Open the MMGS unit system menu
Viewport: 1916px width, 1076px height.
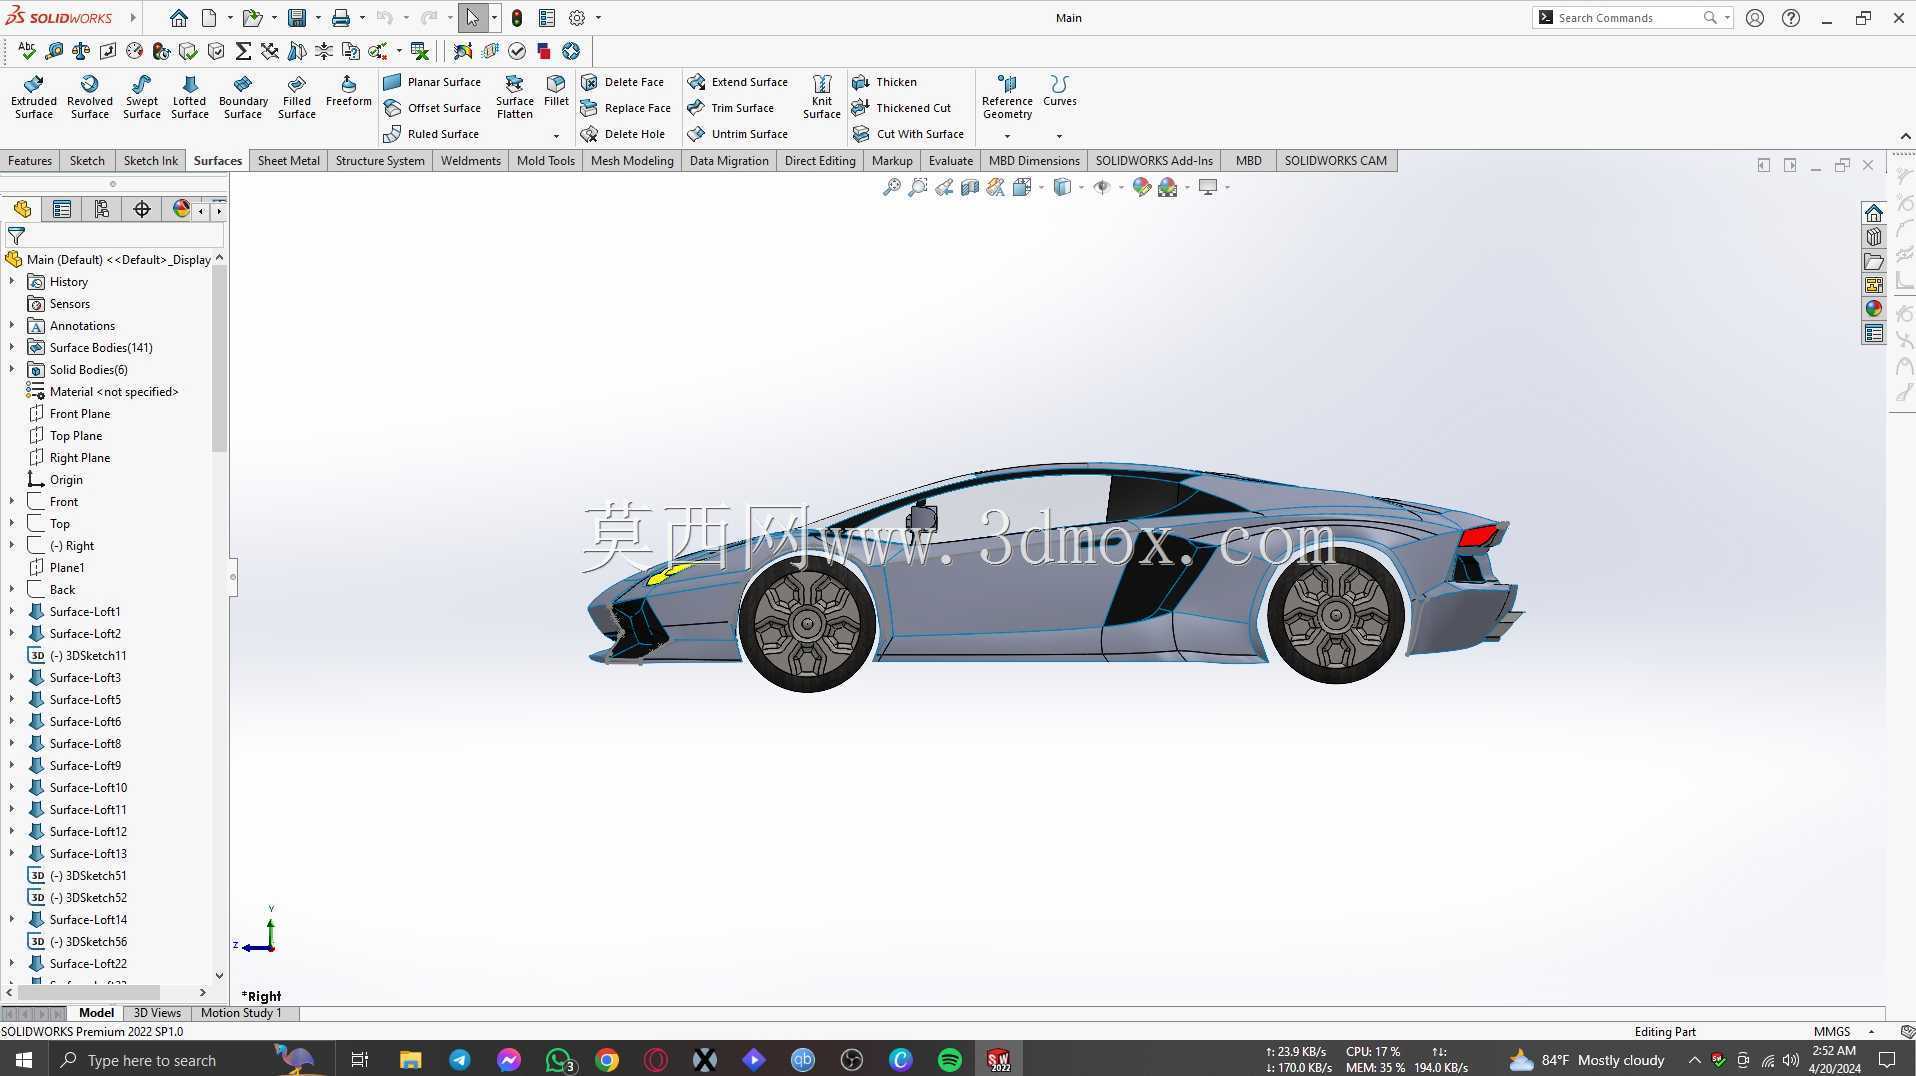click(1844, 1032)
